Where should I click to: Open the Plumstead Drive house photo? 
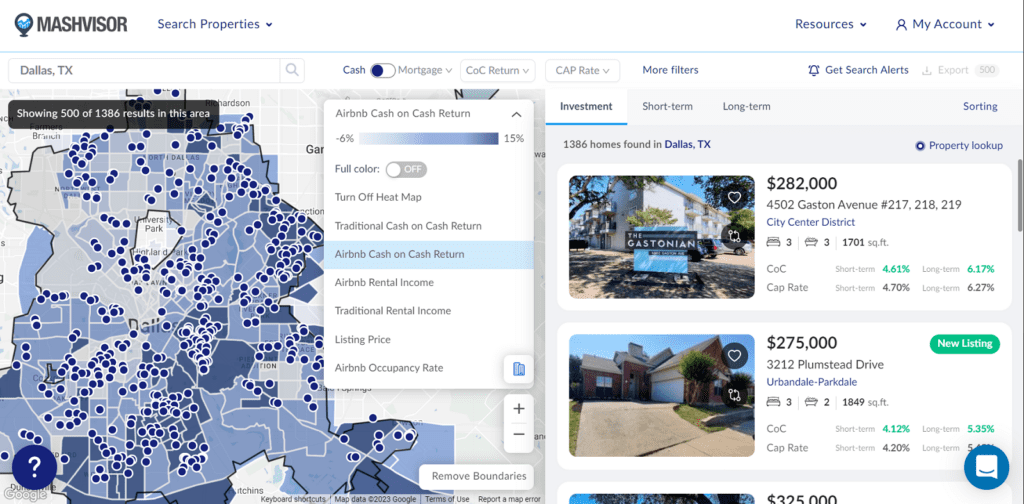pos(662,396)
